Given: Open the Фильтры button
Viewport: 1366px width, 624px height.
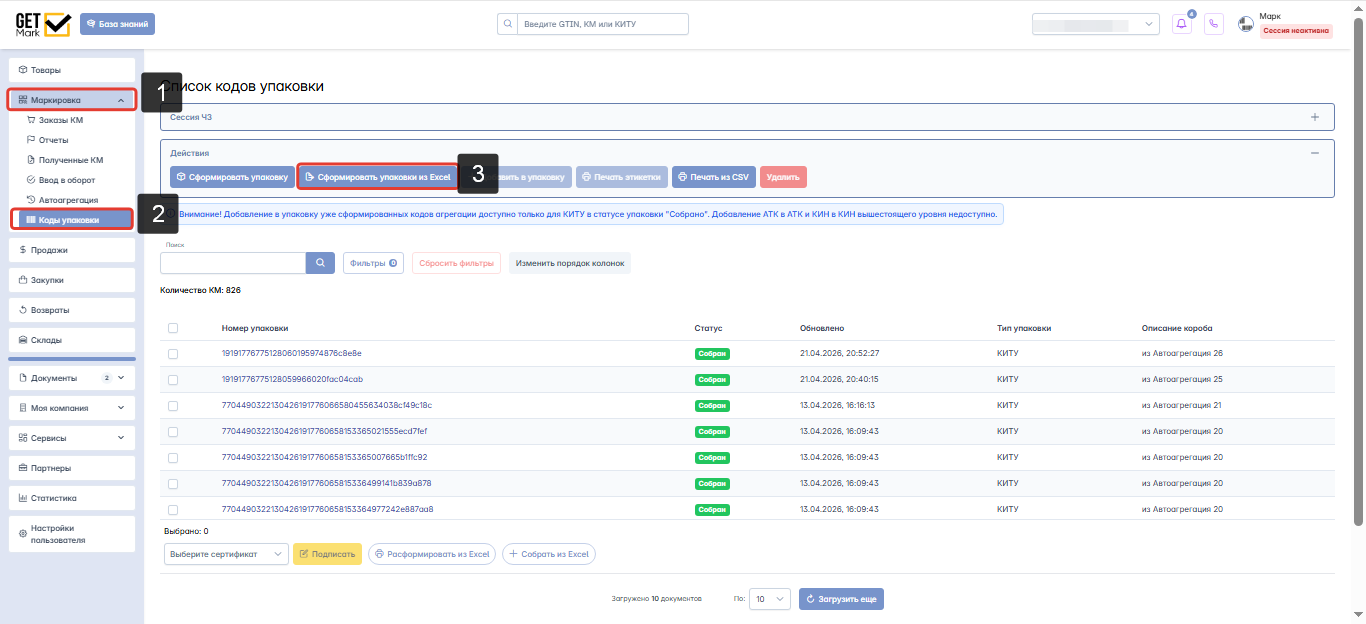Looking at the screenshot, I should tap(373, 263).
